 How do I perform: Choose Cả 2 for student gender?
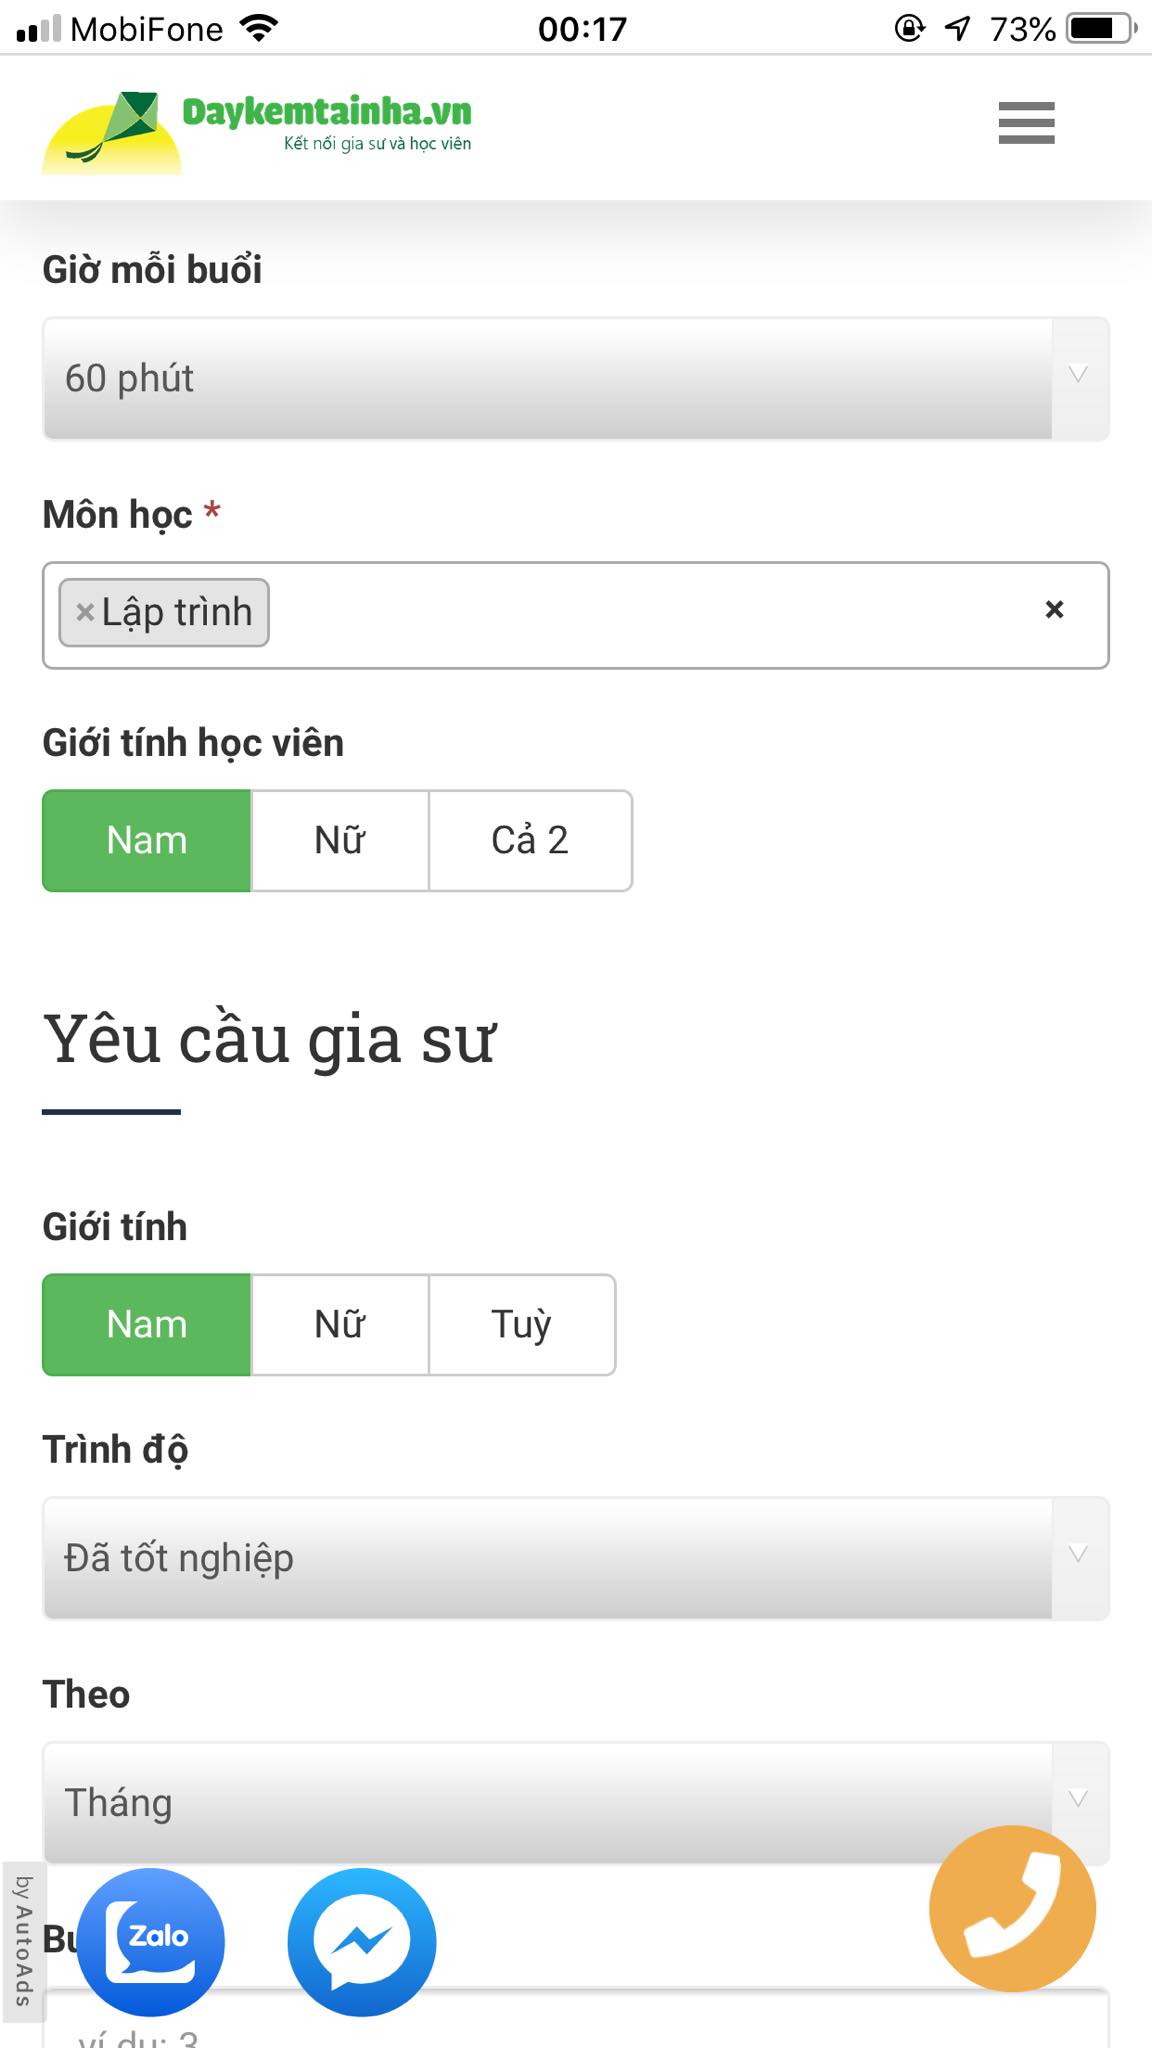point(530,840)
